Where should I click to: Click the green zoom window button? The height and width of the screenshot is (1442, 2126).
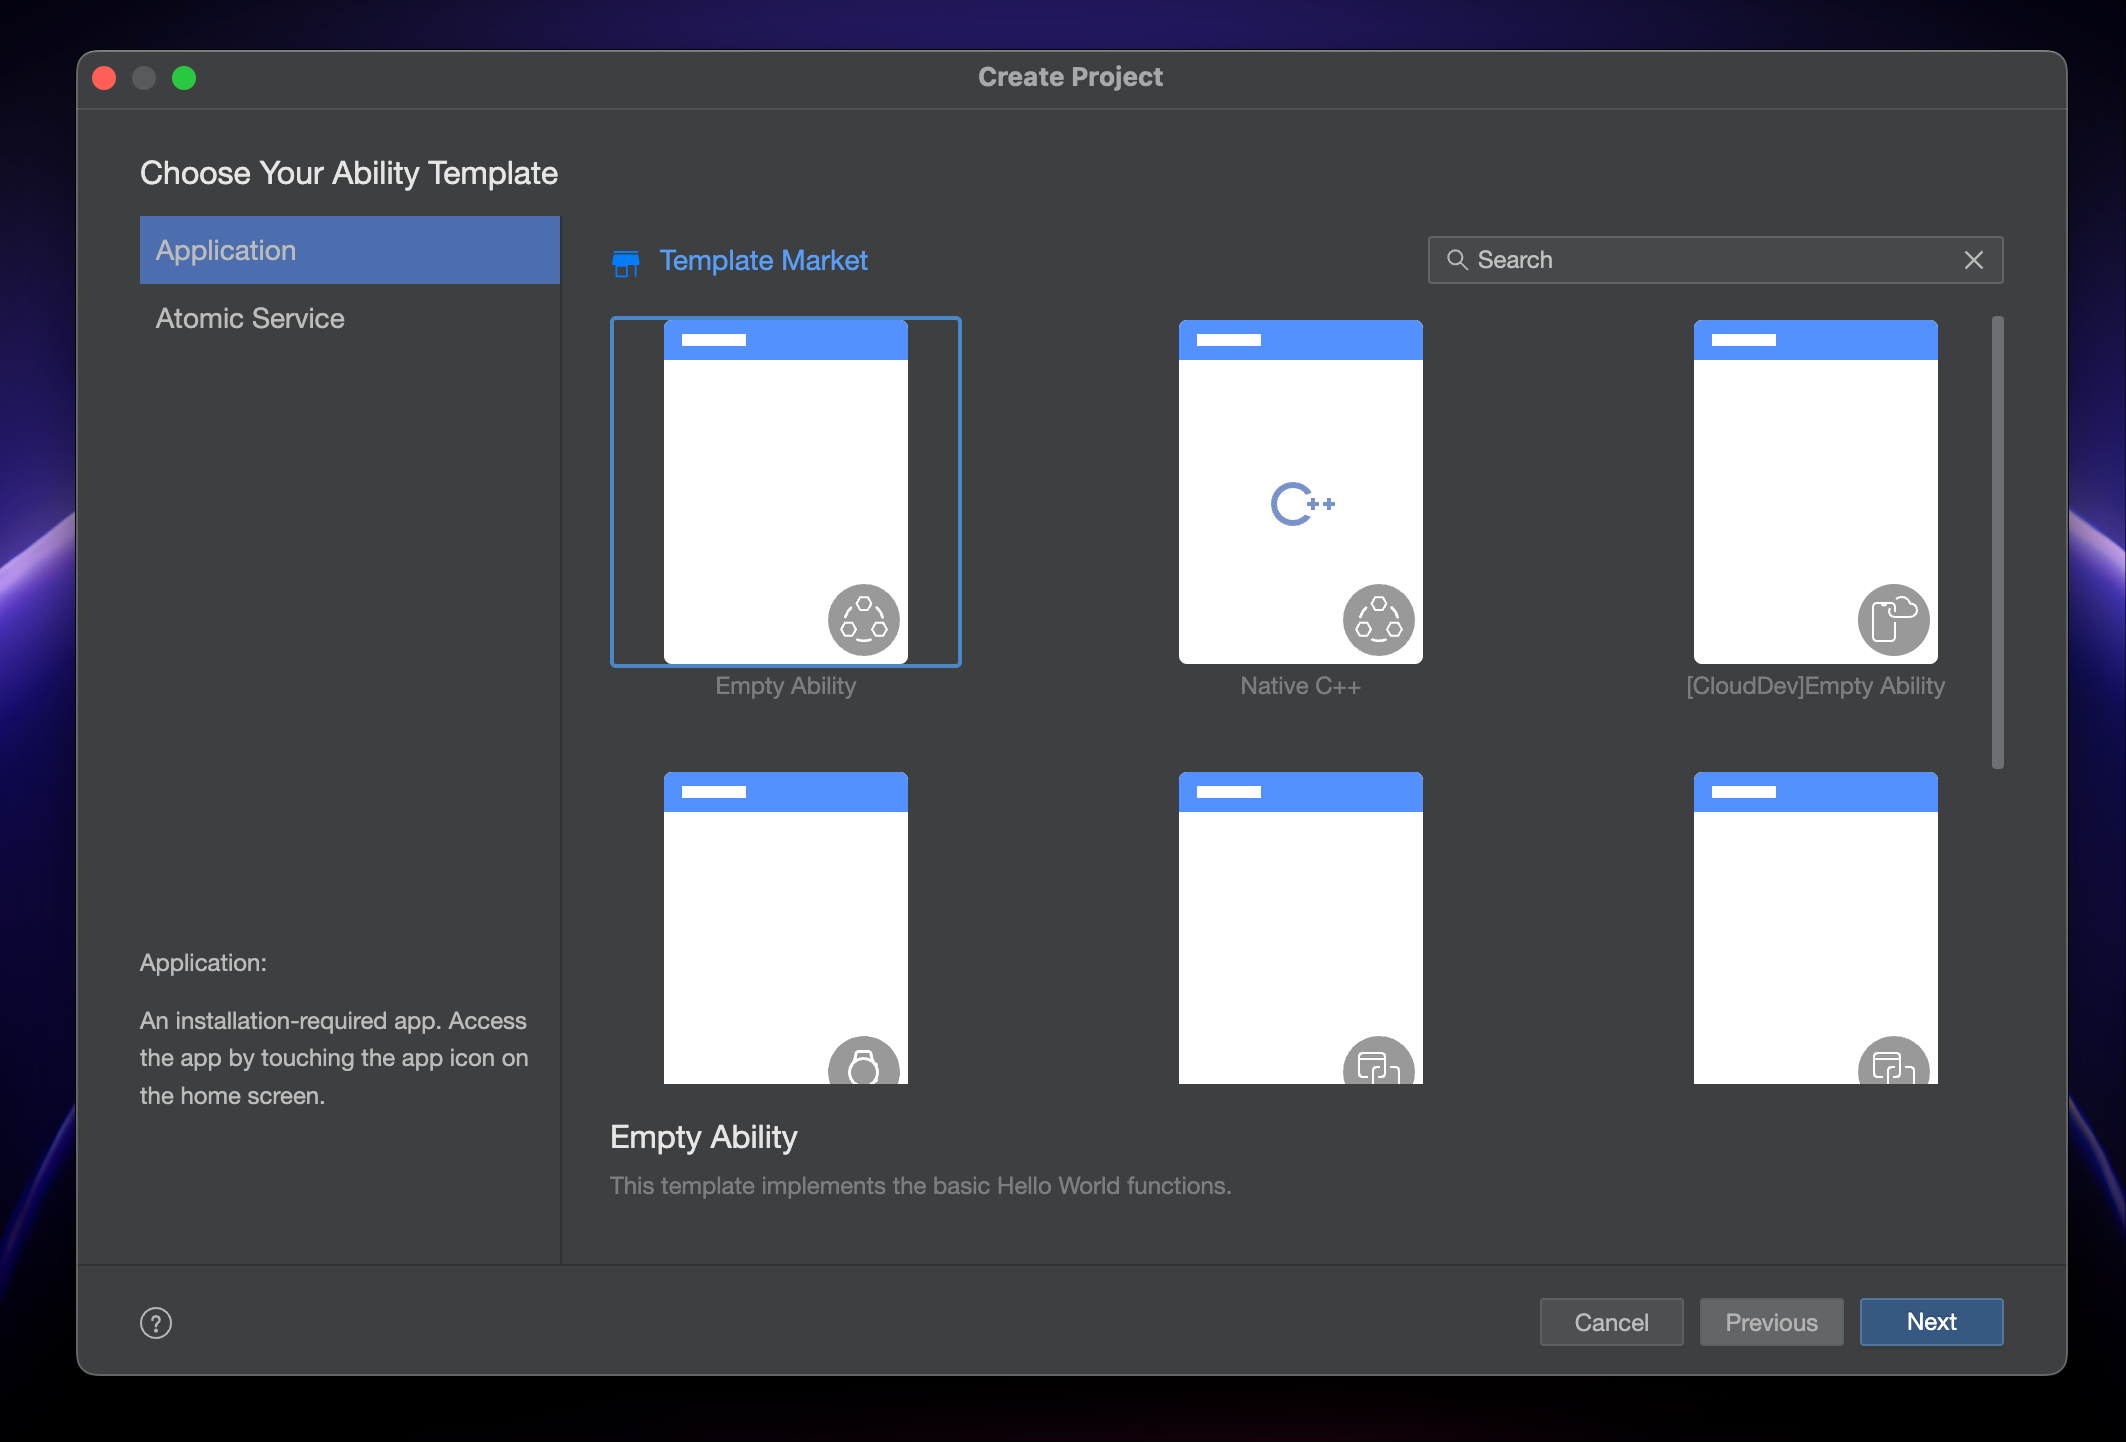coord(184,78)
